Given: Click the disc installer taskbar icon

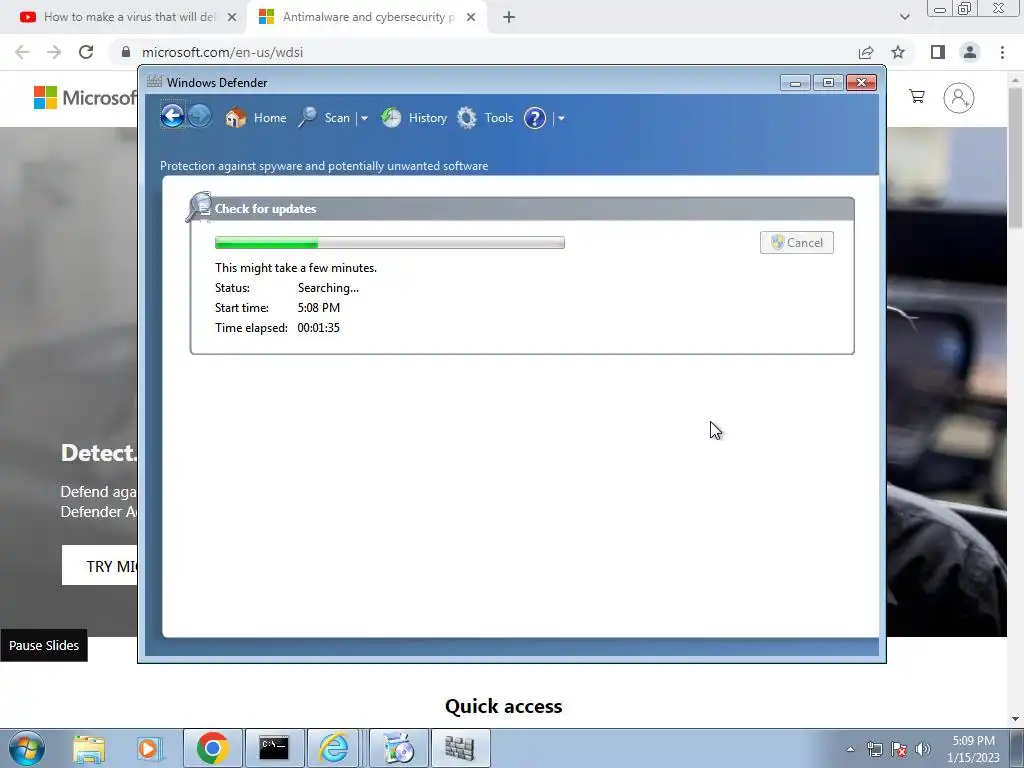Looking at the screenshot, I should 398,748.
